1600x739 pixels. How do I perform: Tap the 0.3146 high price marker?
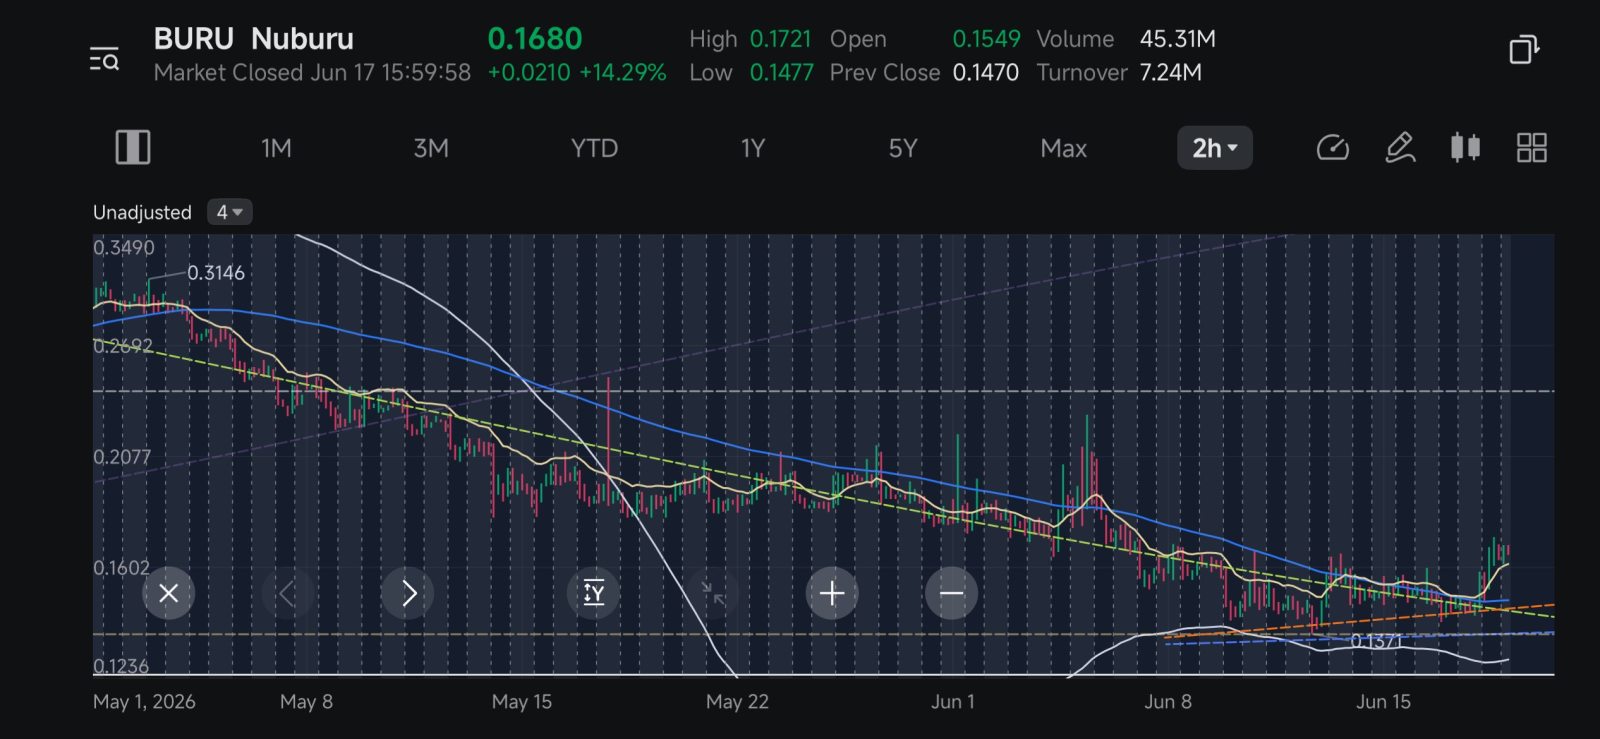[216, 272]
